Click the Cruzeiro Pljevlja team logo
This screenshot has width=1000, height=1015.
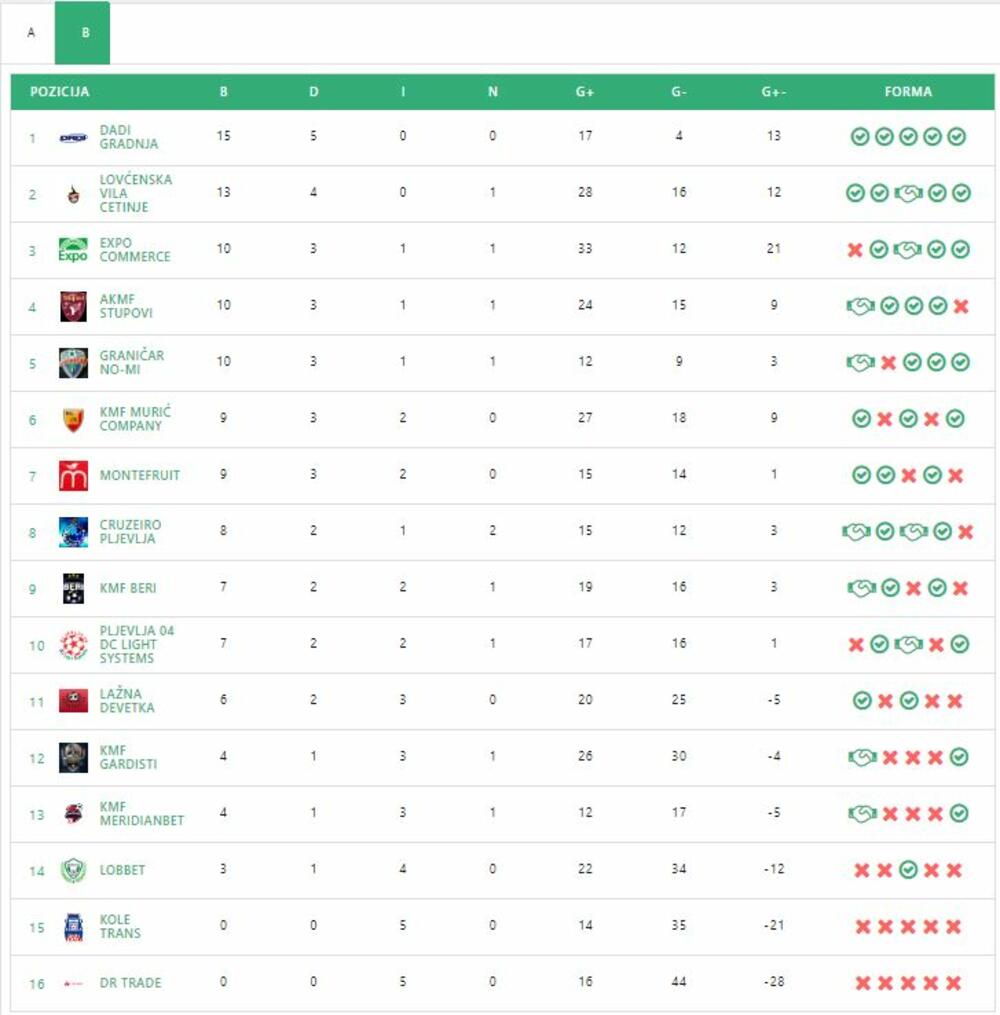tap(73, 531)
